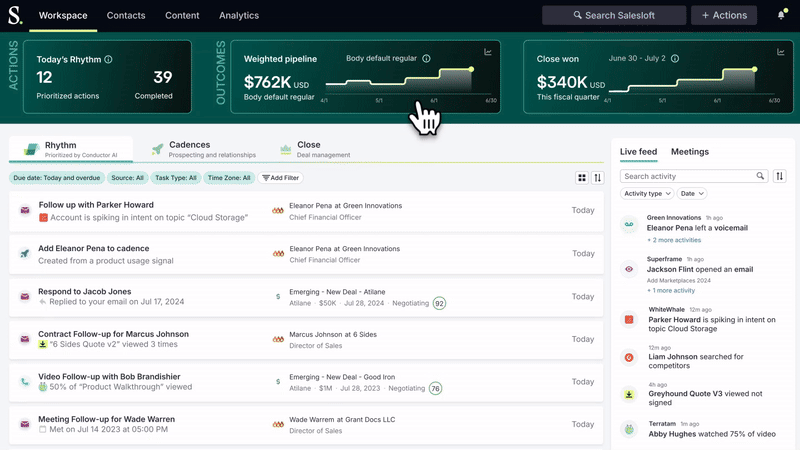
Task: Go to Workspace in top navigation
Action: point(63,15)
